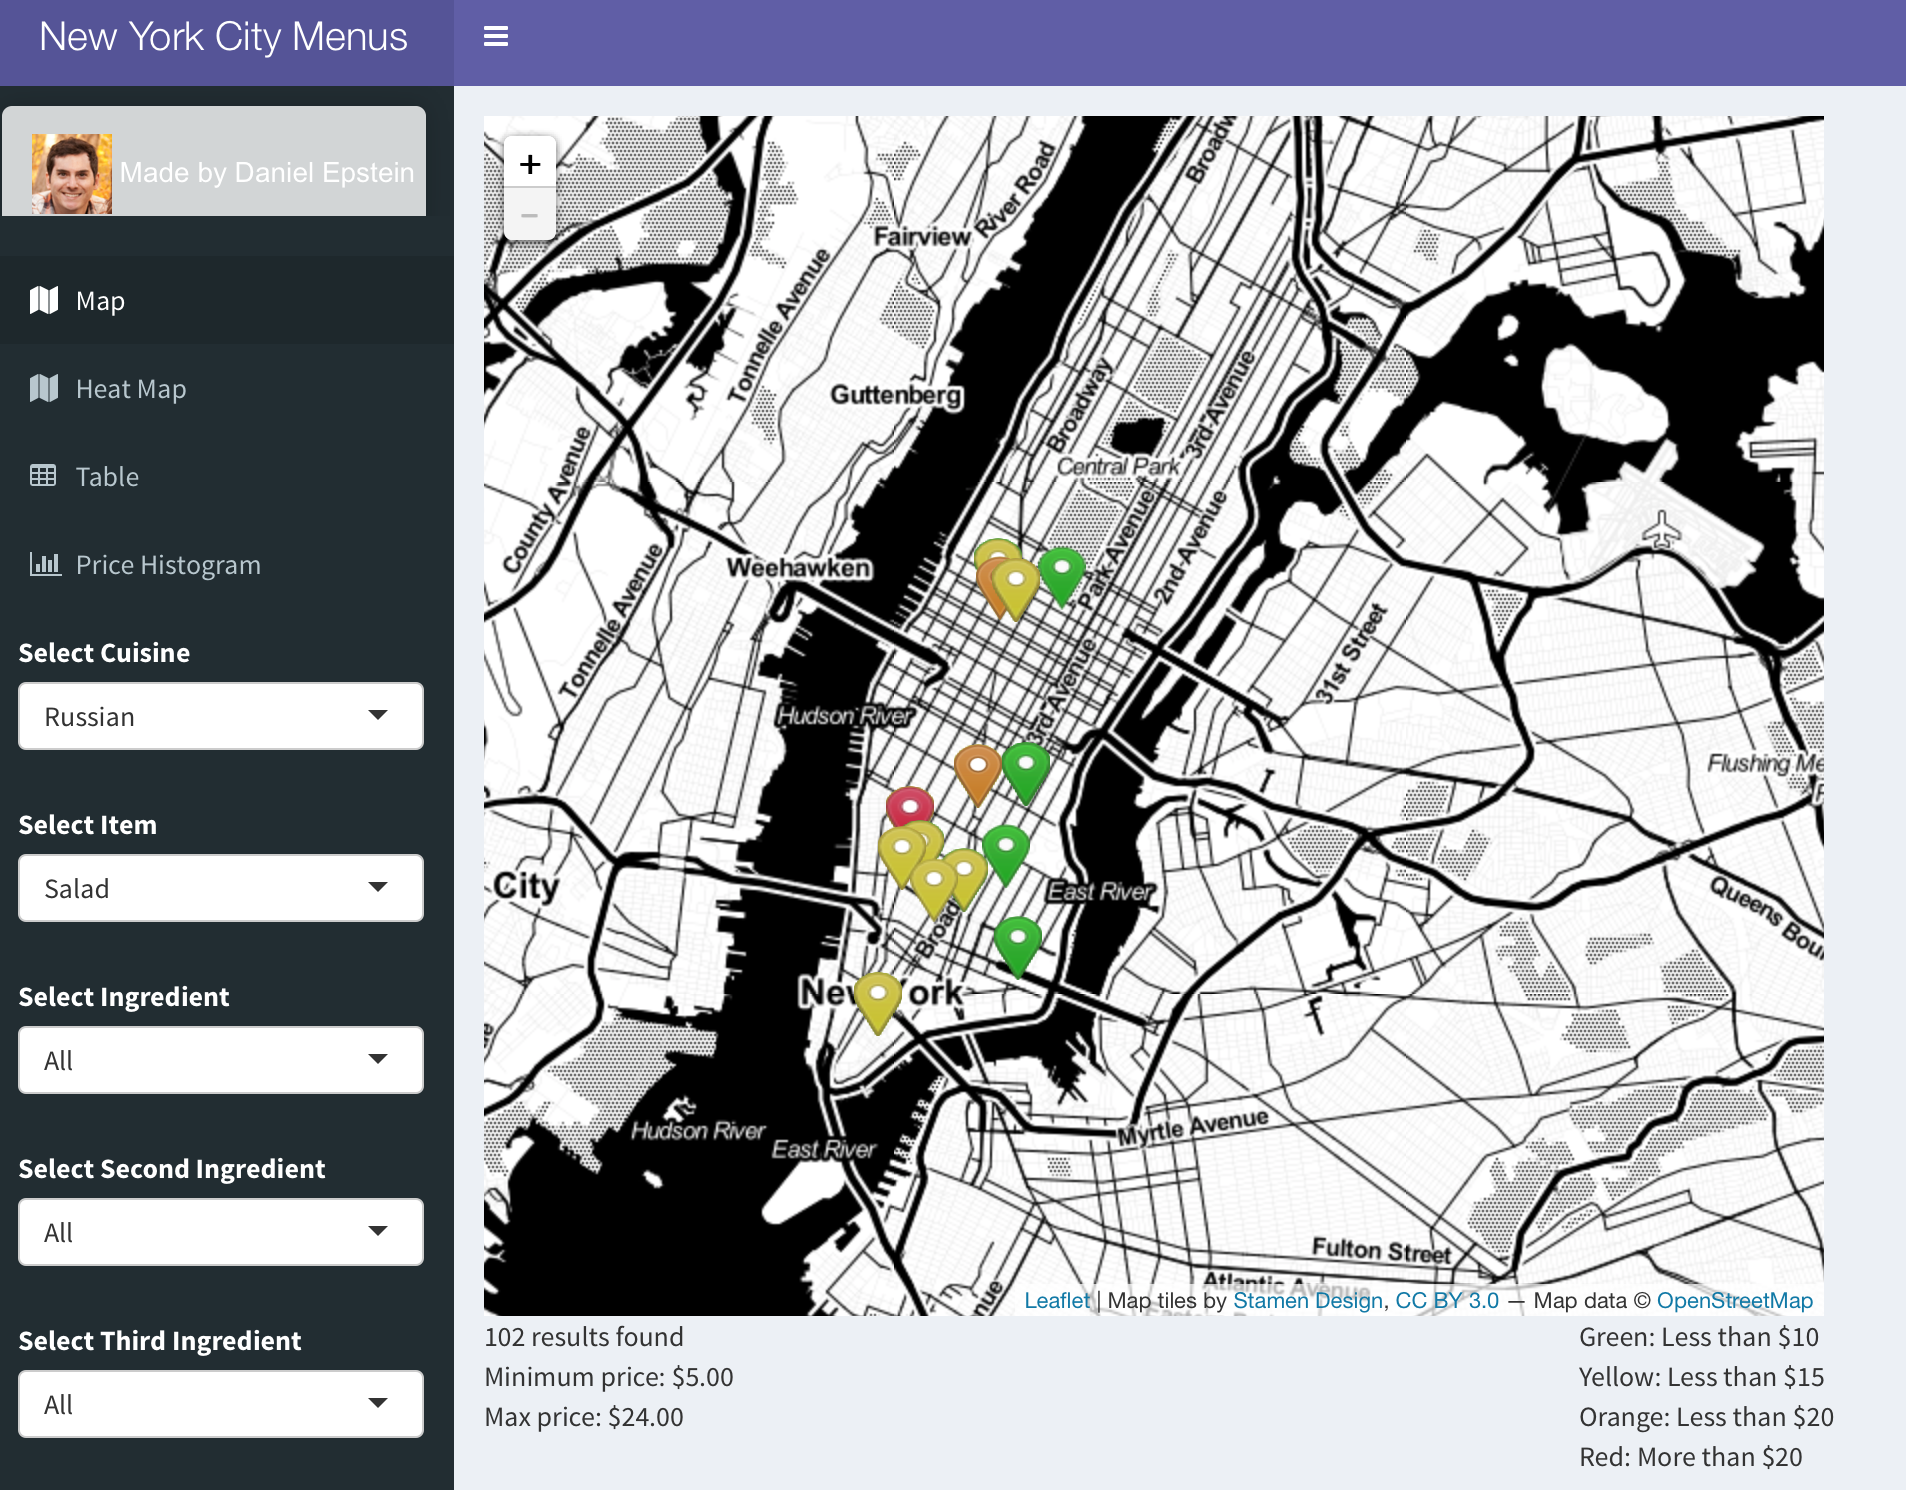The width and height of the screenshot is (1906, 1490).
Task: Toggle the hamburger sidebar menu icon
Action: 496,37
